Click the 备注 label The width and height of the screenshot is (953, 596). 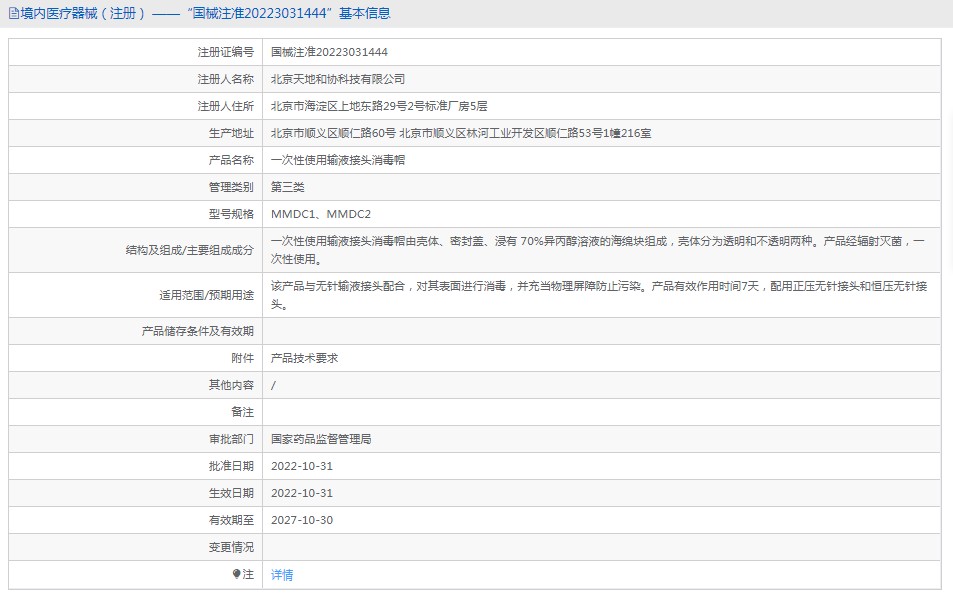click(x=243, y=413)
